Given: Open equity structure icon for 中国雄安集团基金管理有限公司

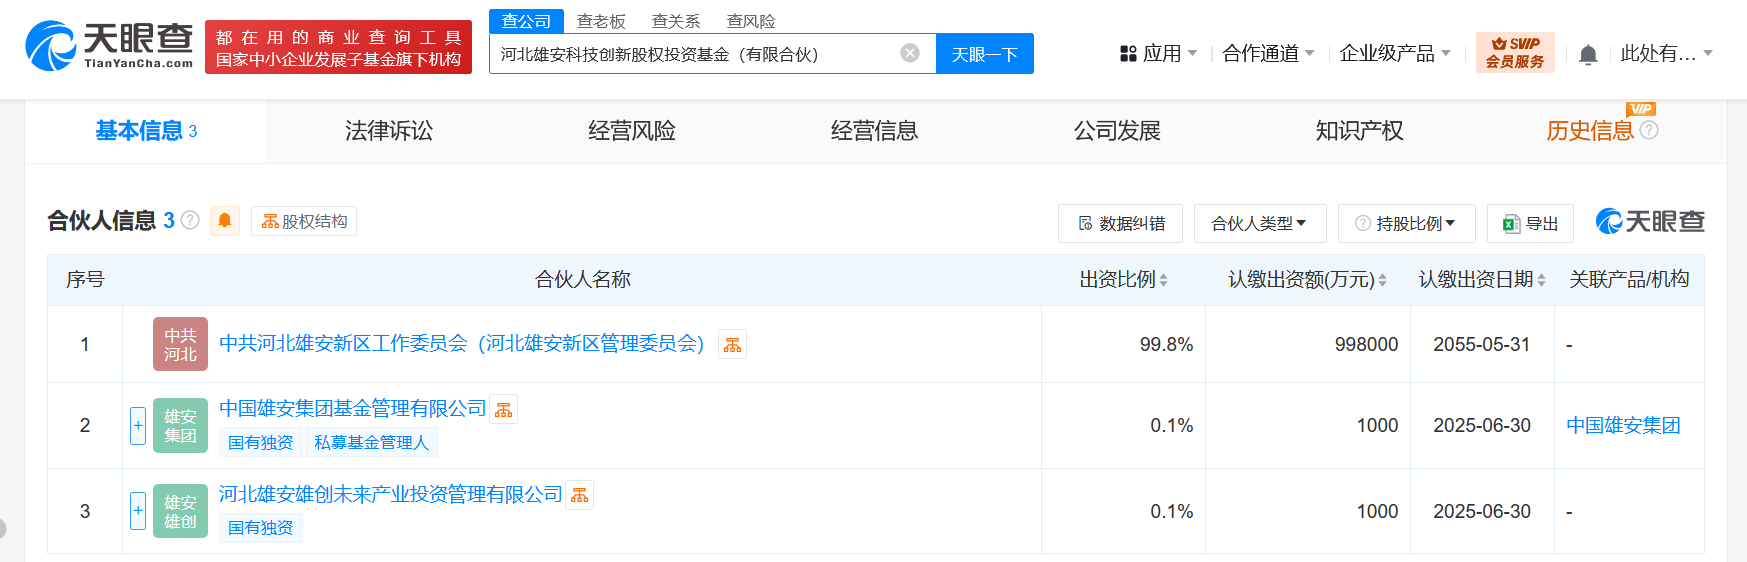Looking at the screenshot, I should point(503,410).
